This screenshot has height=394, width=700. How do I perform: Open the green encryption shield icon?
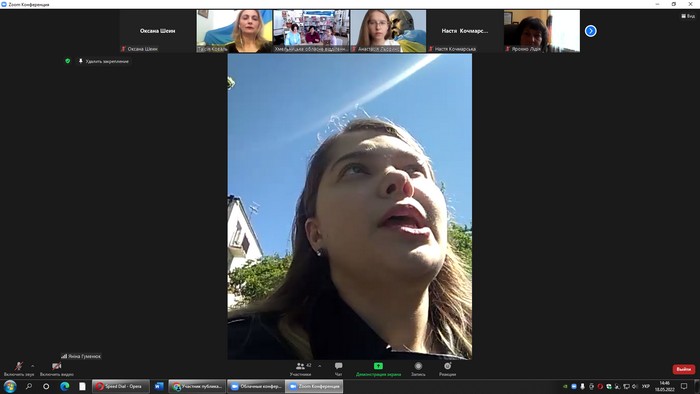pyautogui.click(x=68, y=61)
